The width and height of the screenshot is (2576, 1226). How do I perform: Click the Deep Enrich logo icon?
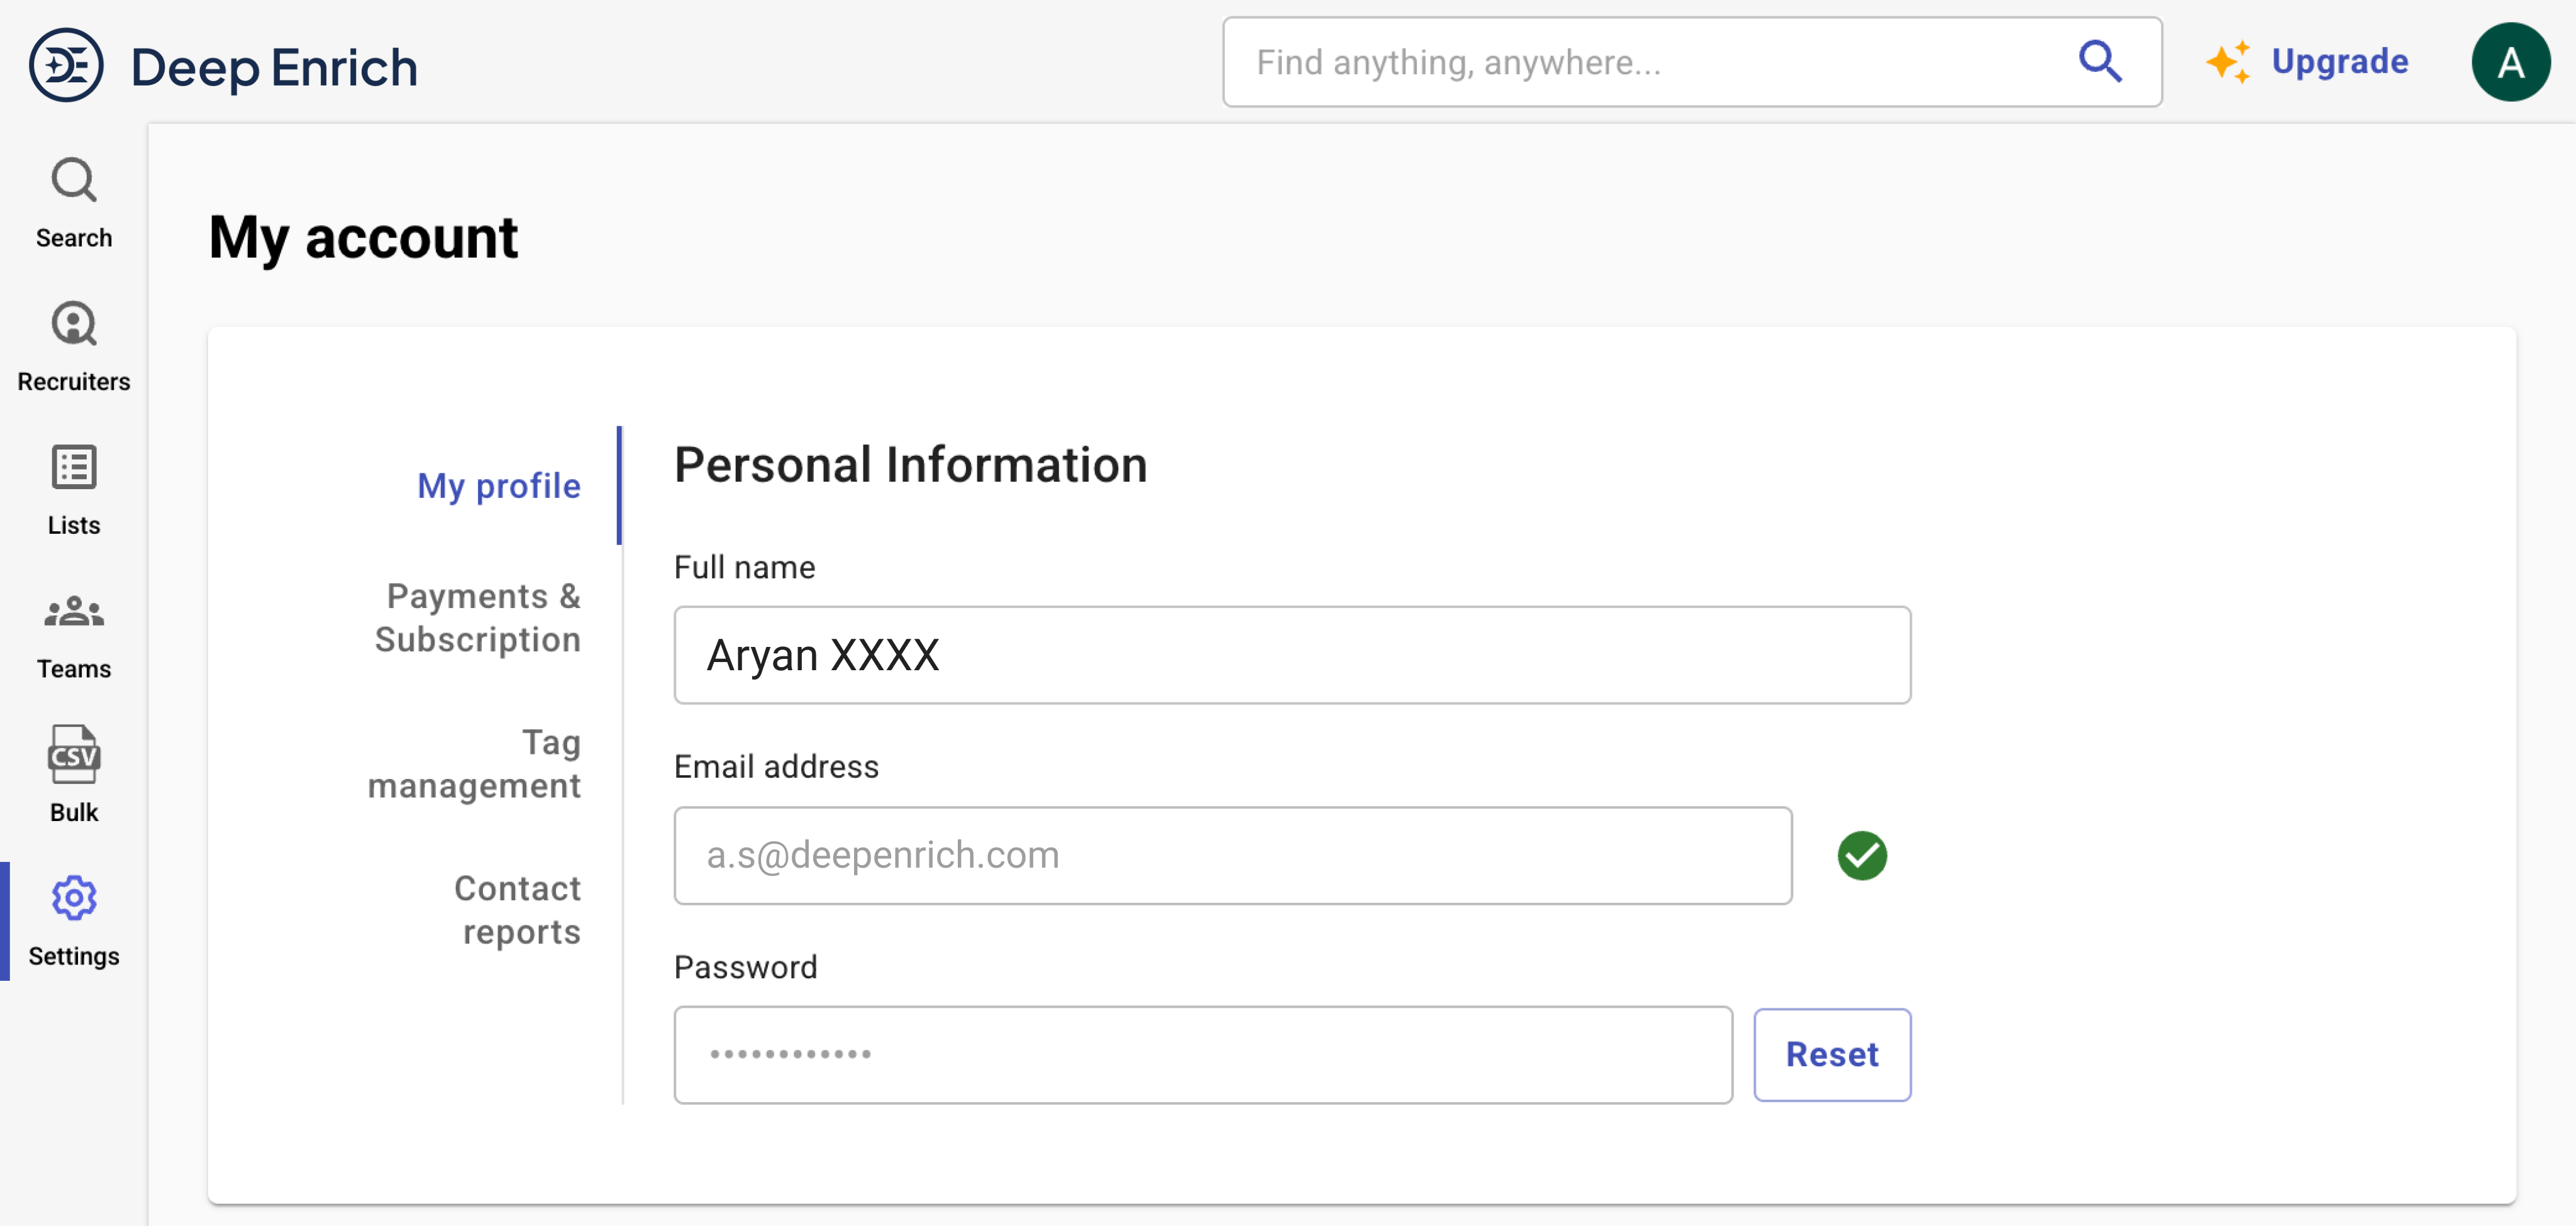tap(66, 66)
